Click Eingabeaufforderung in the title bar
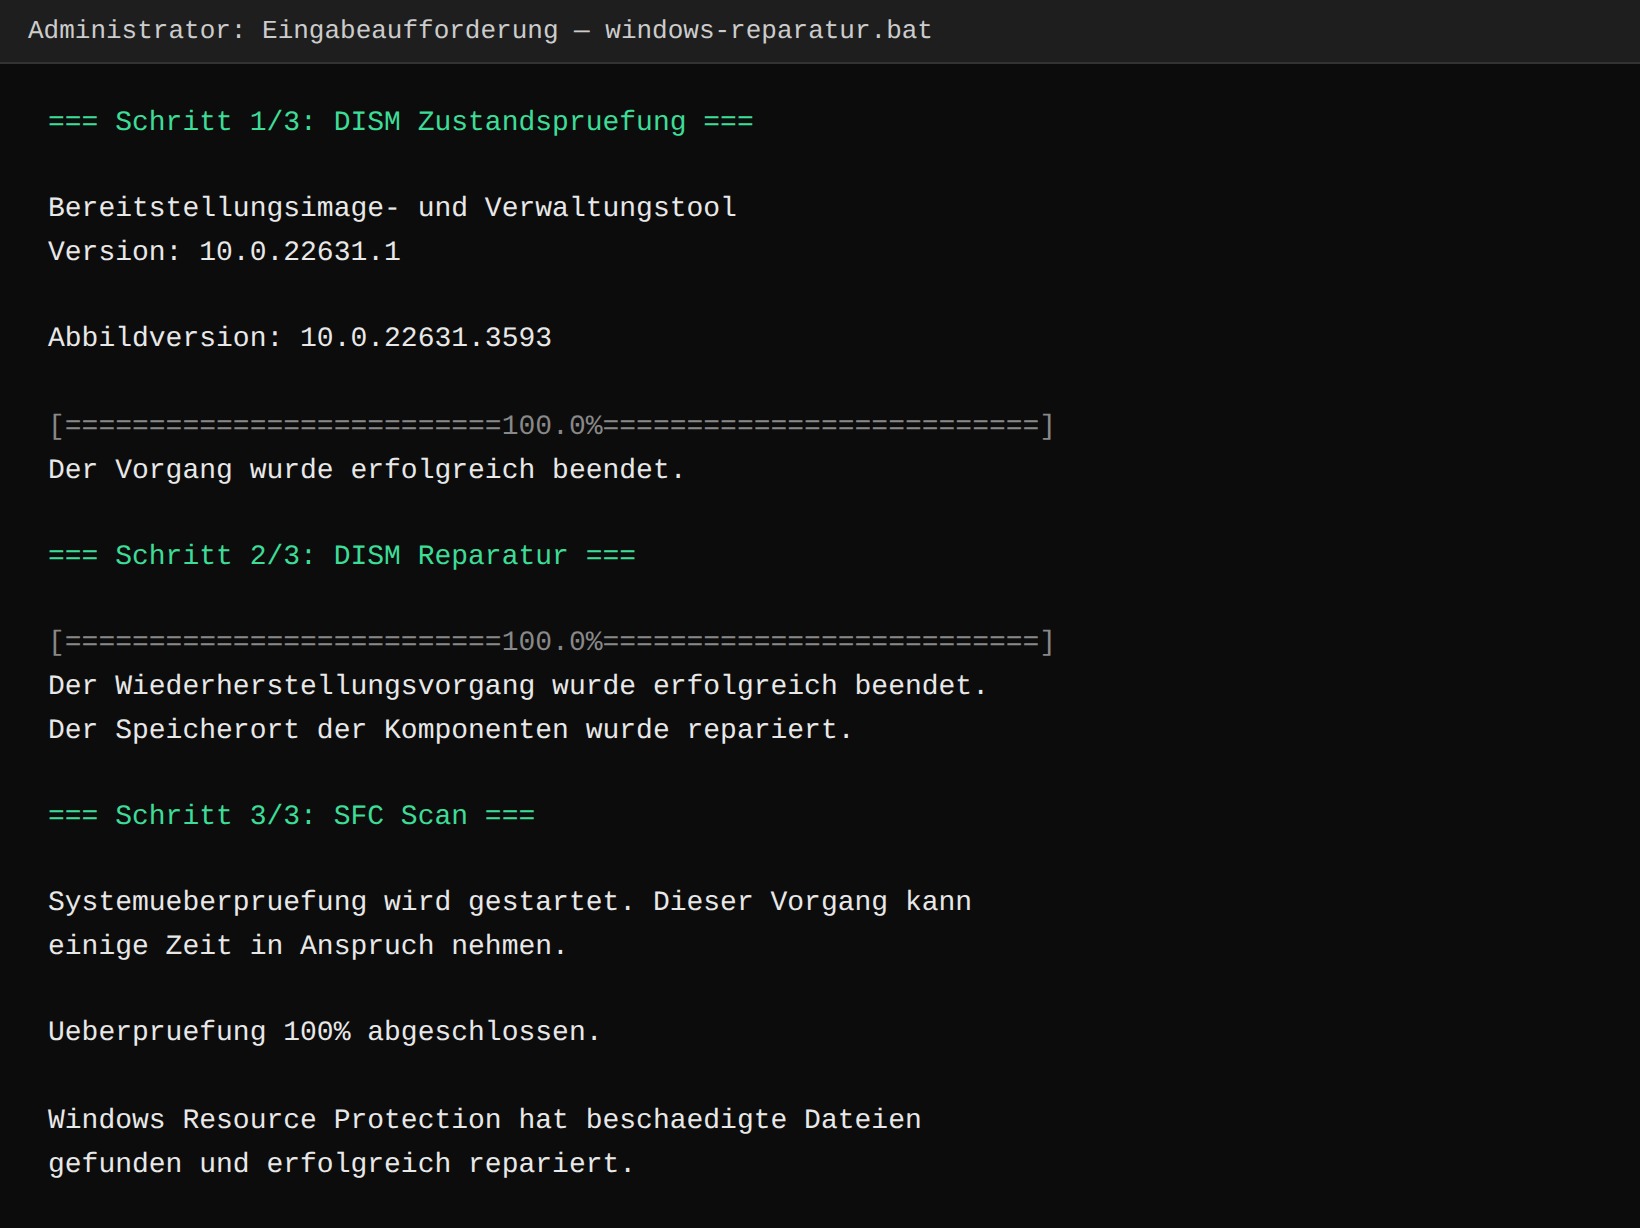 coord(410,30)
